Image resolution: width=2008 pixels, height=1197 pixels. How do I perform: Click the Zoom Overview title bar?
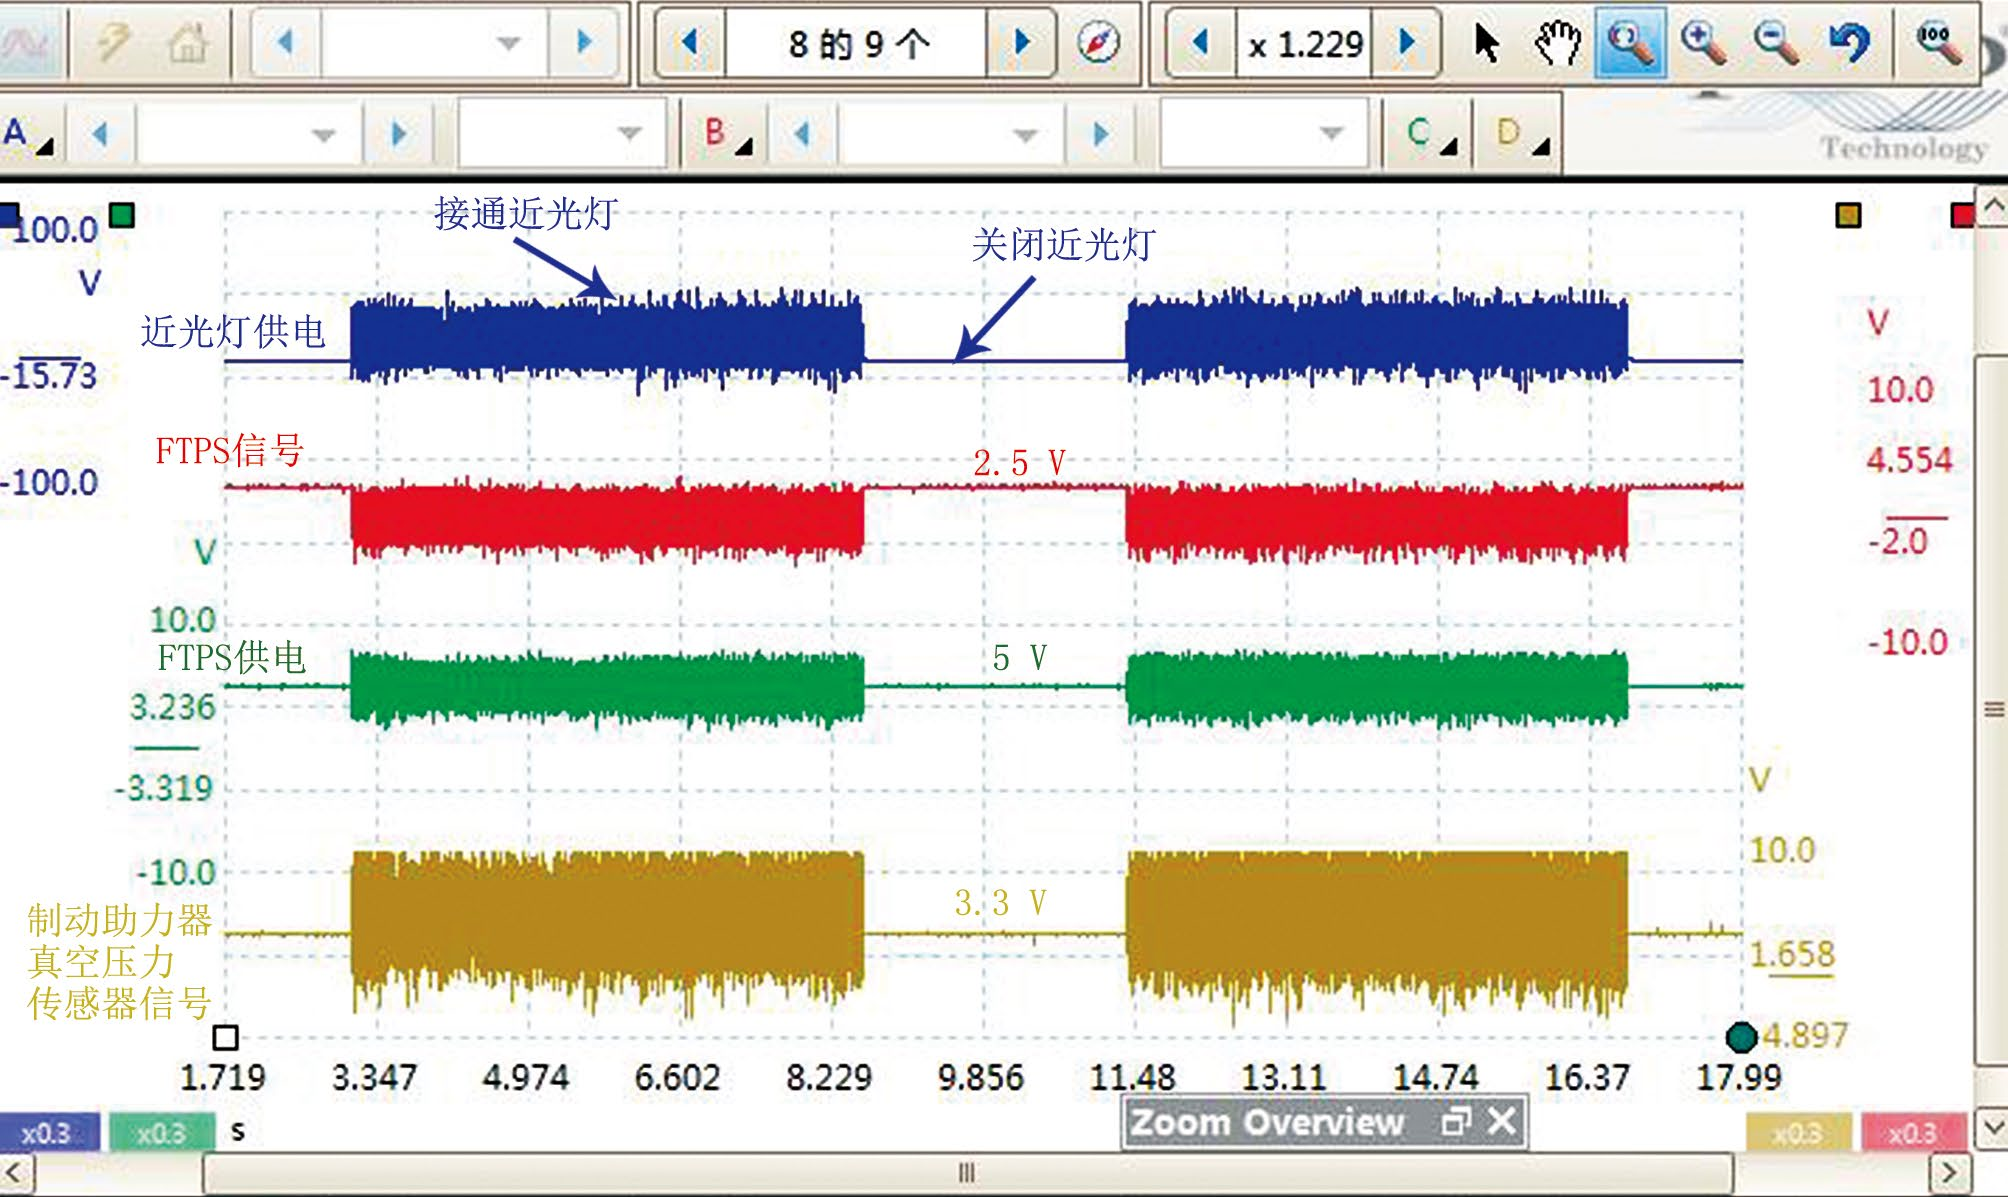[x=1324, y=1122]
